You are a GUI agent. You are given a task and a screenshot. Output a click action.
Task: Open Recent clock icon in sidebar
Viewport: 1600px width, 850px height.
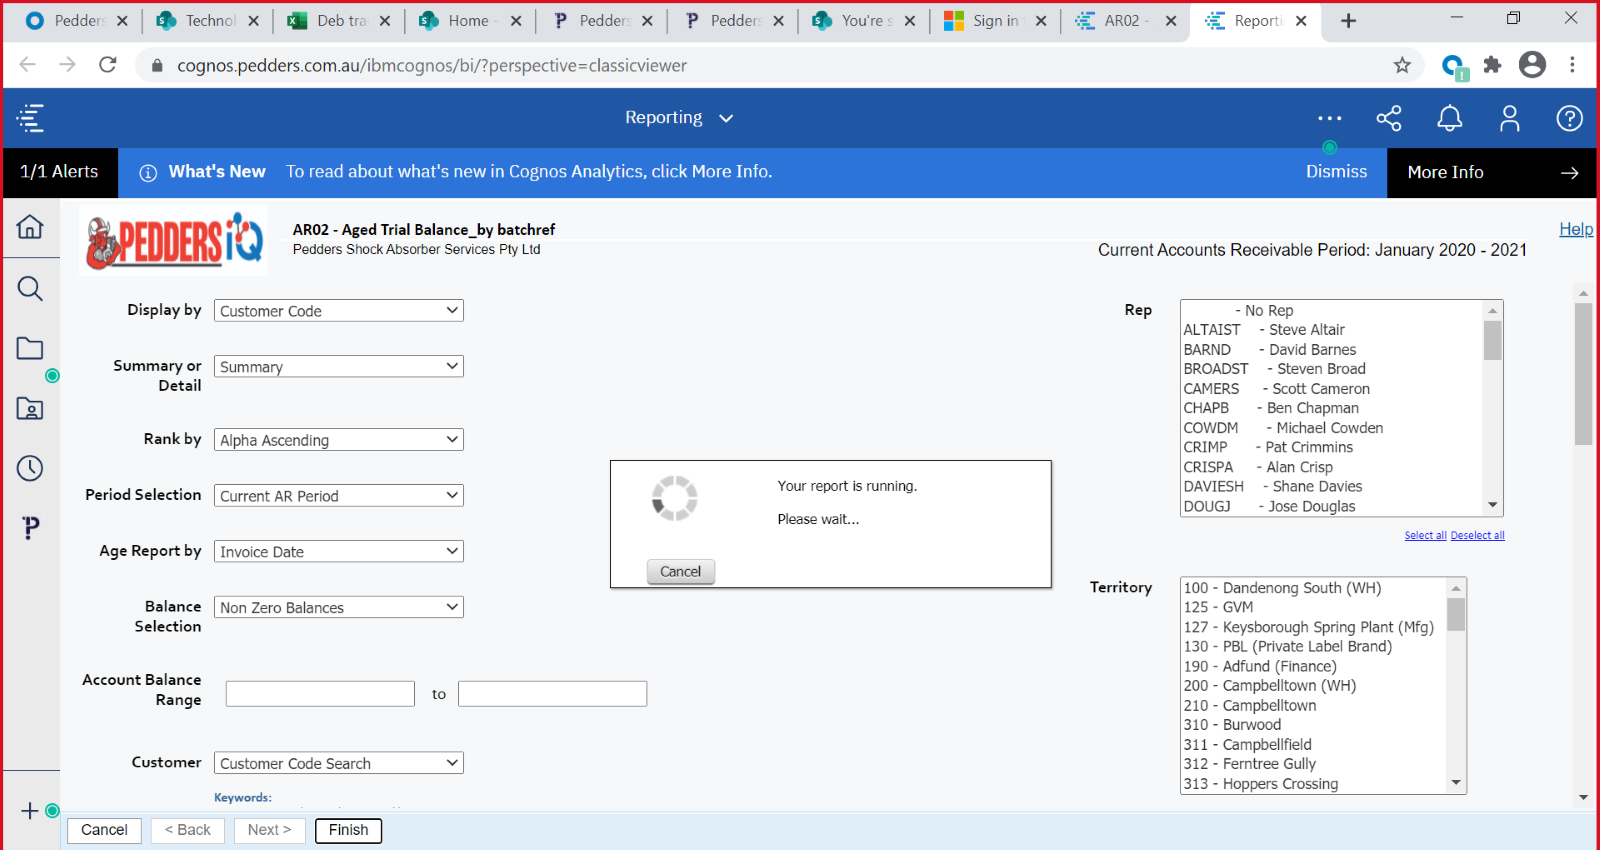30,468
